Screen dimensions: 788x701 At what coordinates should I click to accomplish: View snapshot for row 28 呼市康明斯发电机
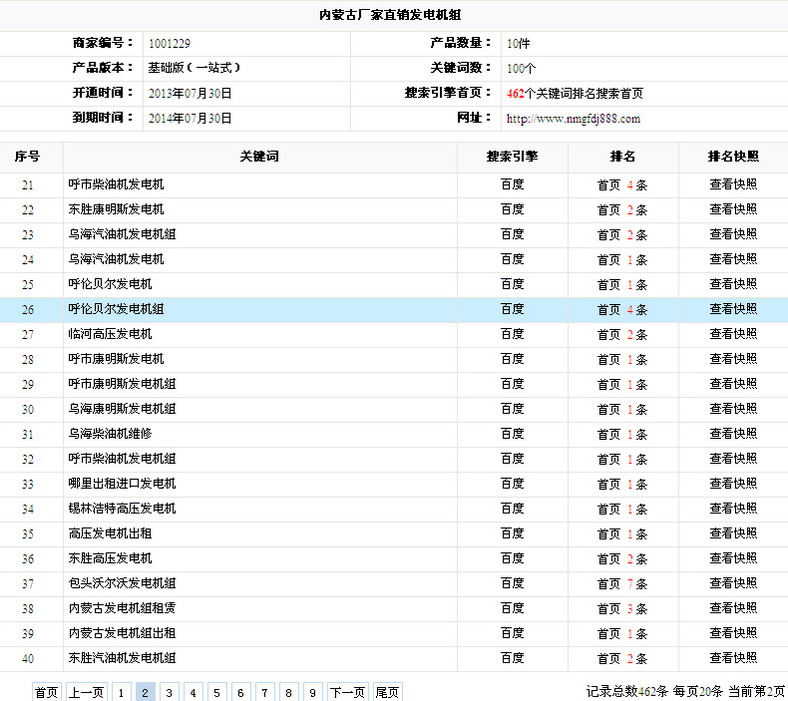coord(733,359)
